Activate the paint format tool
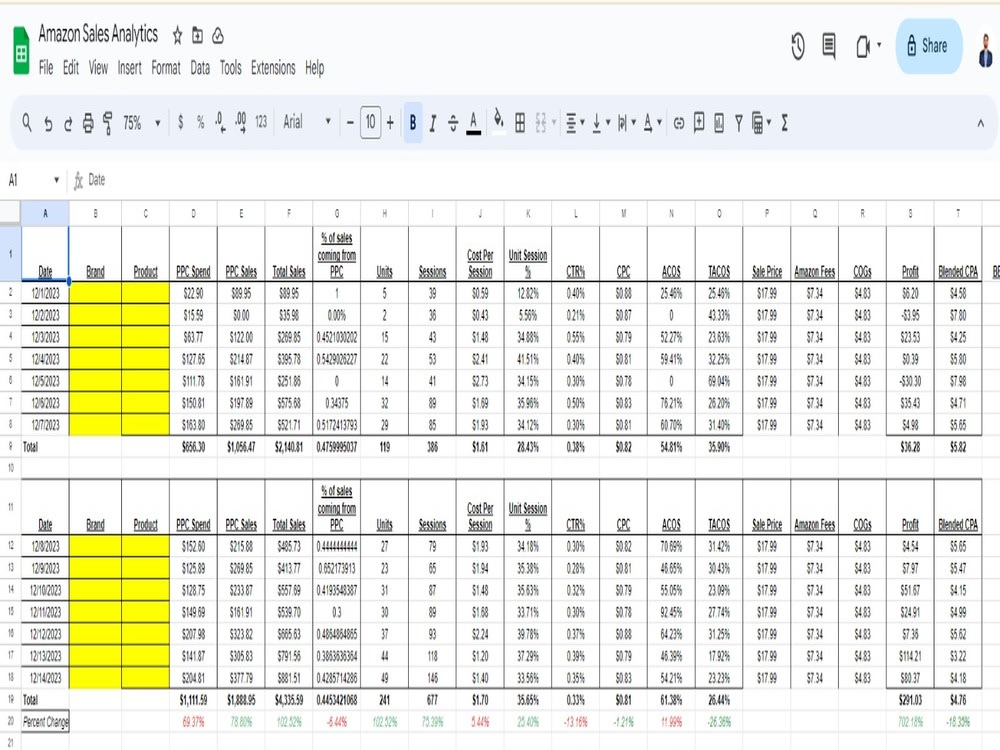 pos(108,122)
